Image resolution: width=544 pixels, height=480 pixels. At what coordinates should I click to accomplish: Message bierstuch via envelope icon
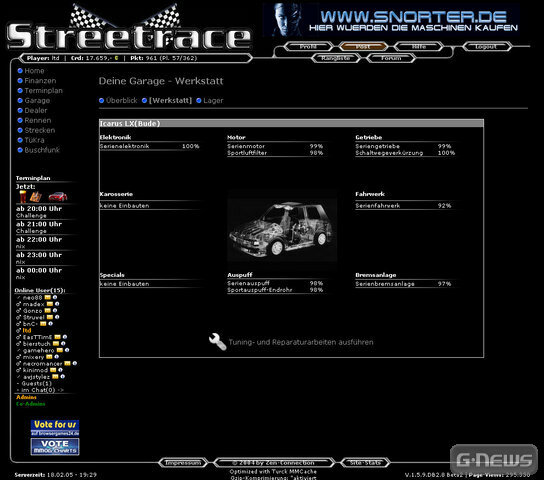(56, 343)
